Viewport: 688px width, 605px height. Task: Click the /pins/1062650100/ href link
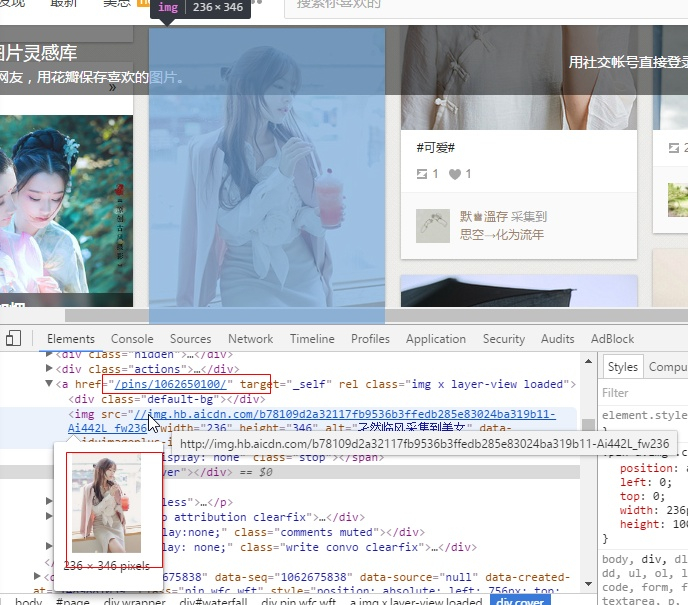(x=172, y=384)
